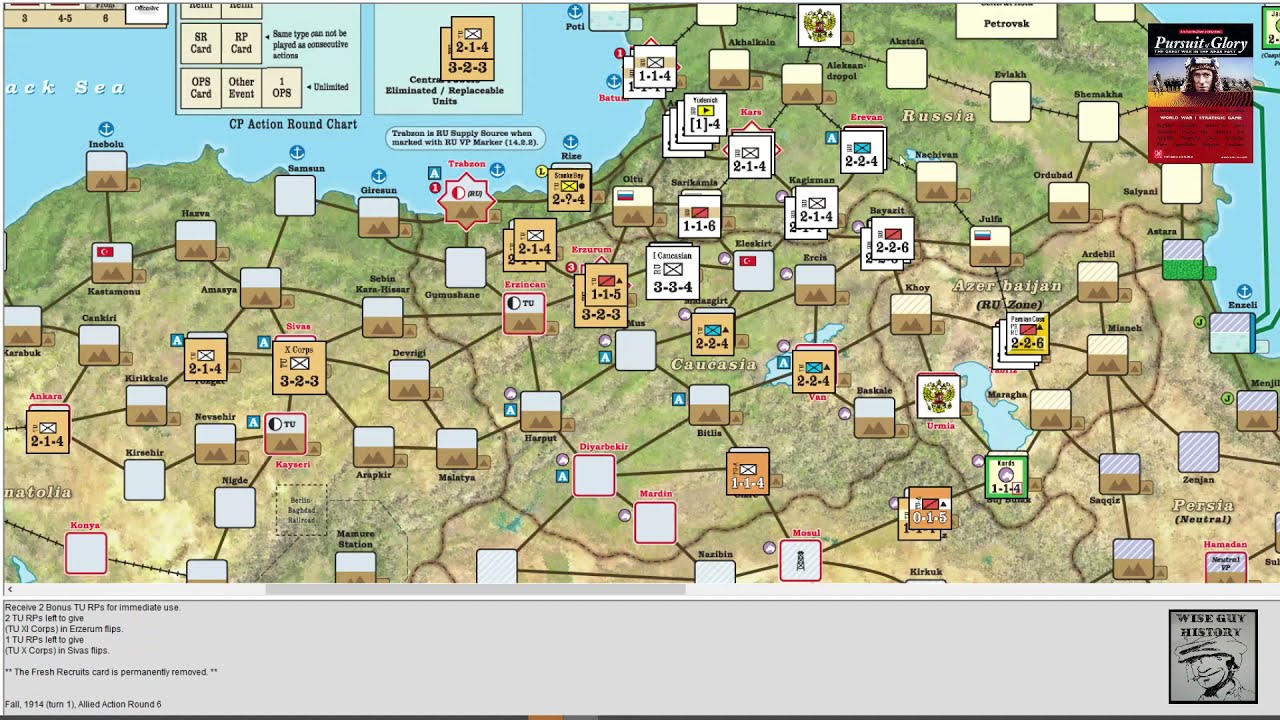This screenshot has width=1280, height=720.
Task: Click the anchor port icon at Rize
Action: [570, 143]
